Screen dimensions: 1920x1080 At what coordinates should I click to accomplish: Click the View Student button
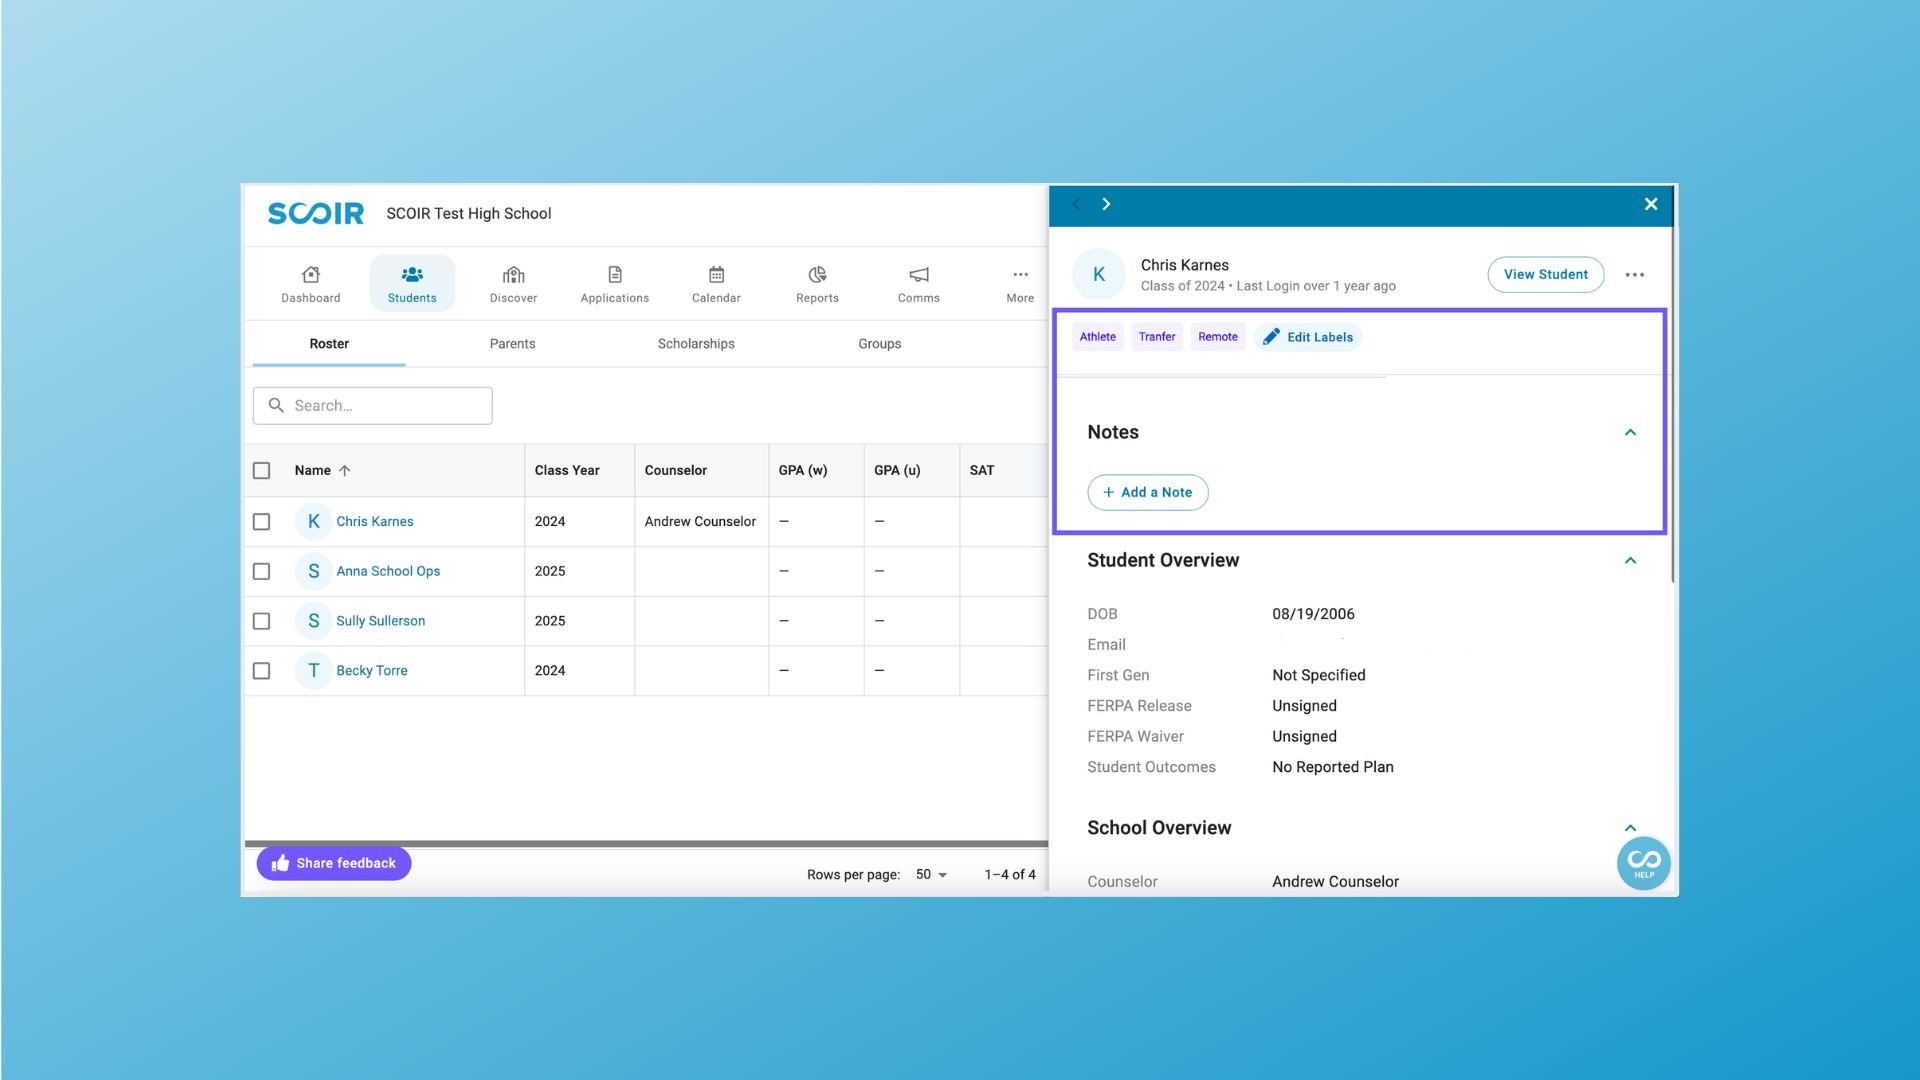1545,274
